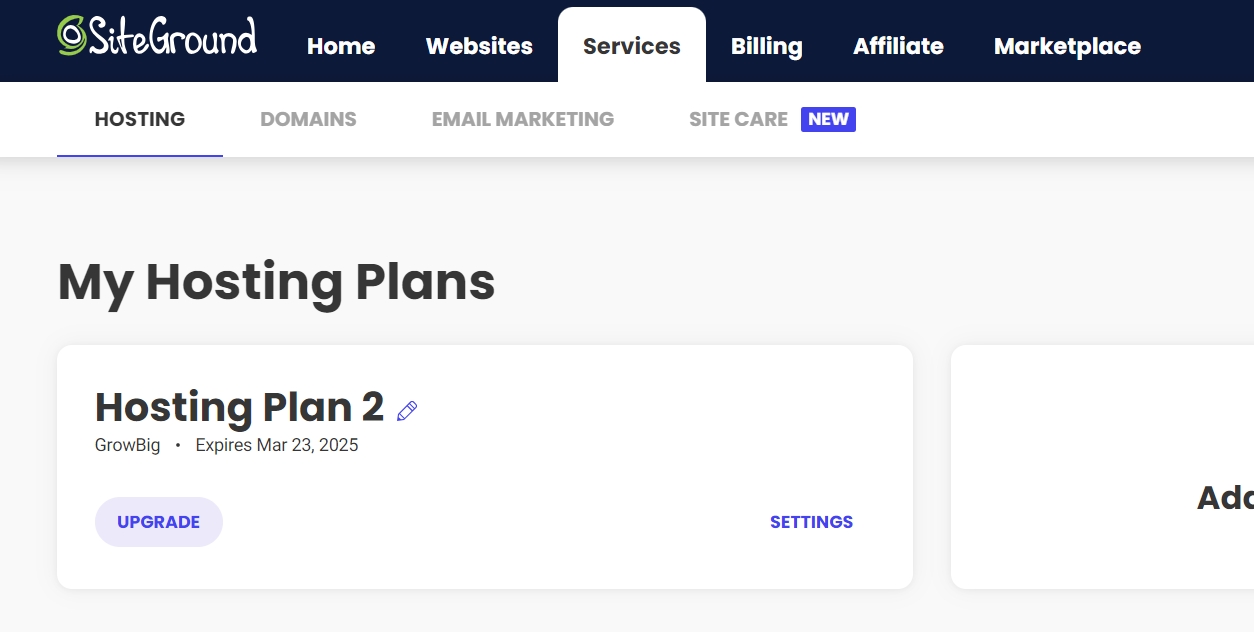Switch to the Hosting tab
1254x632 pixels.
click(140, 119)
